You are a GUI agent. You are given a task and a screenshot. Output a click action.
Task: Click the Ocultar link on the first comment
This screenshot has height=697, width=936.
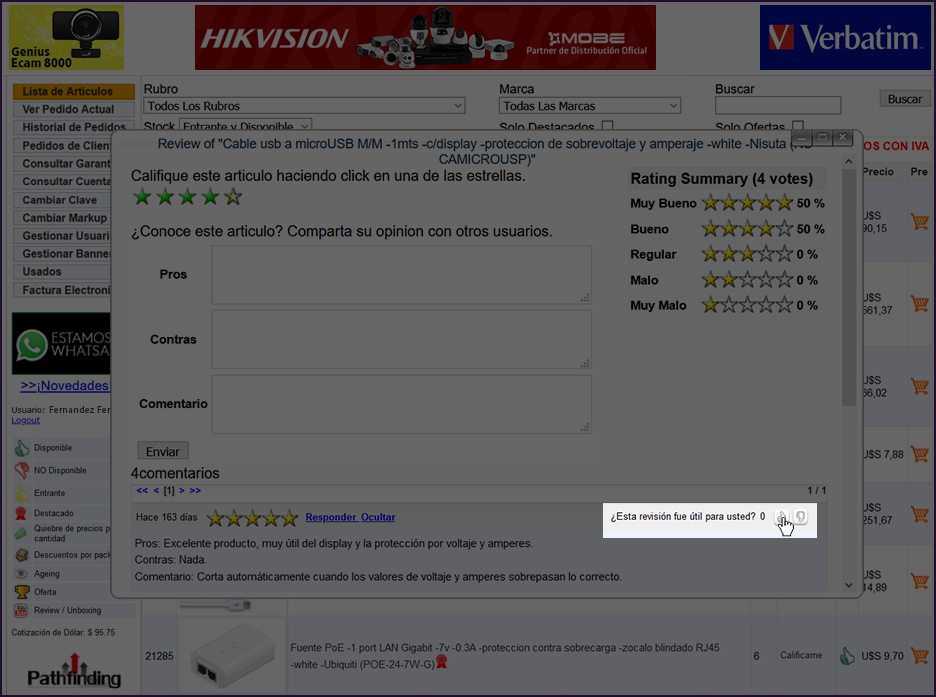tap(378, 517)
